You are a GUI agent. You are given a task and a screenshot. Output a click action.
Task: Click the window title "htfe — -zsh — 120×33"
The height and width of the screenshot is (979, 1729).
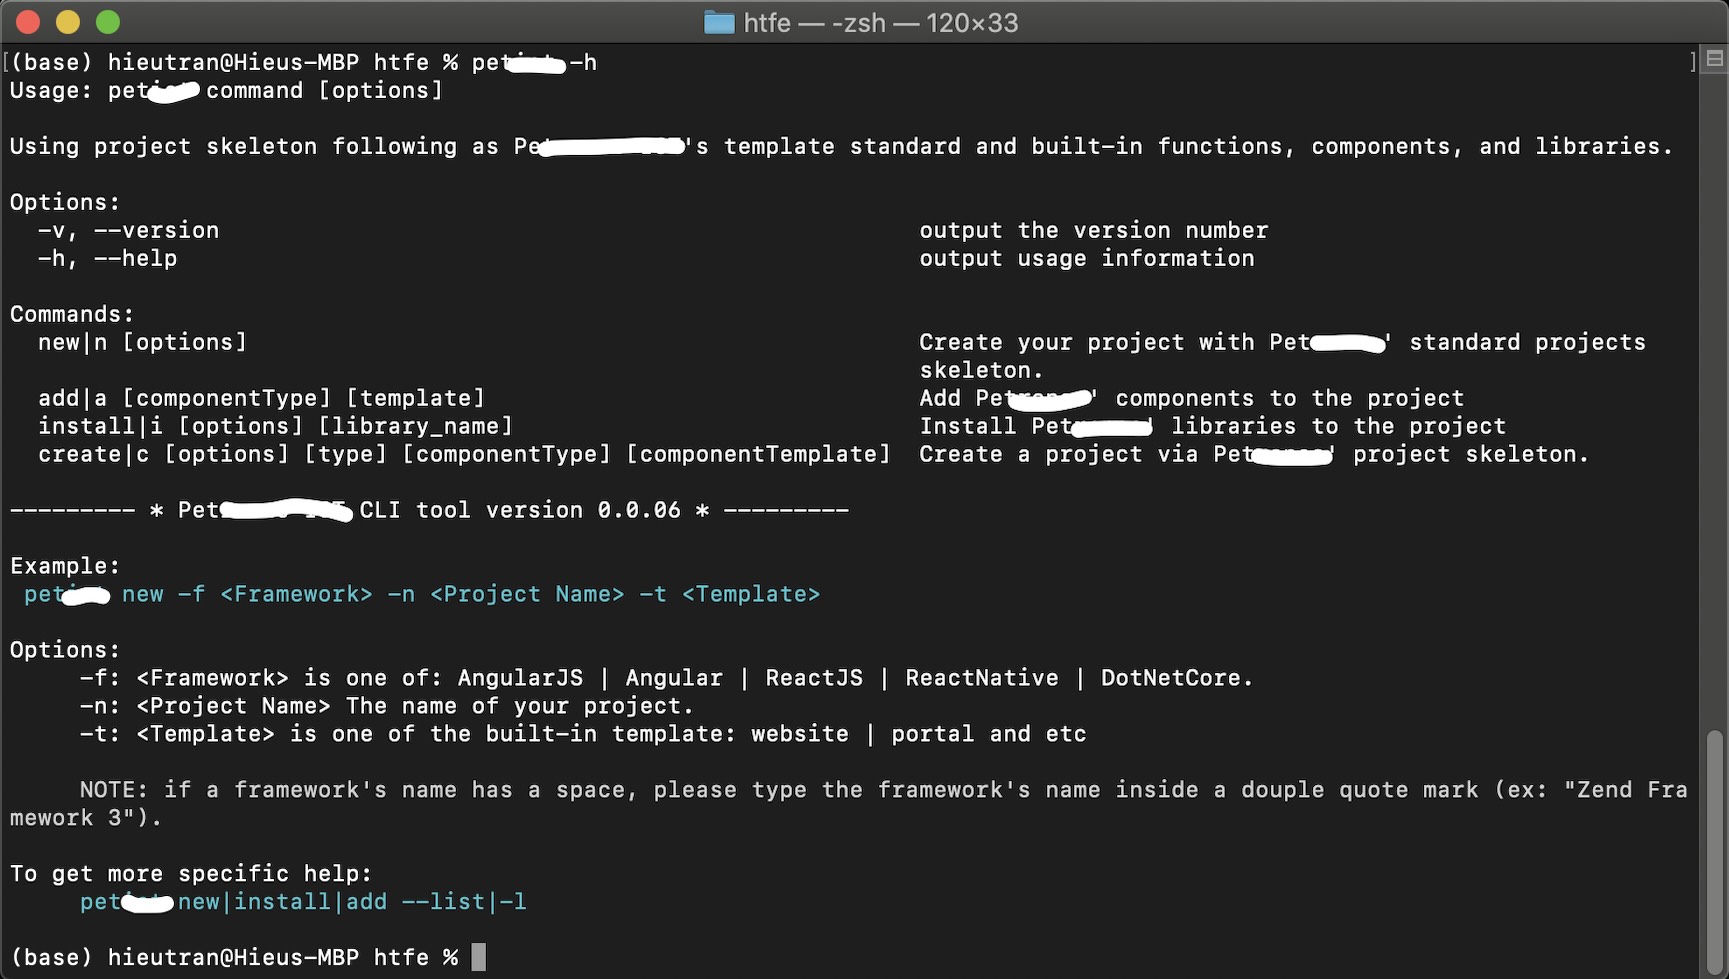pos(878,22)
